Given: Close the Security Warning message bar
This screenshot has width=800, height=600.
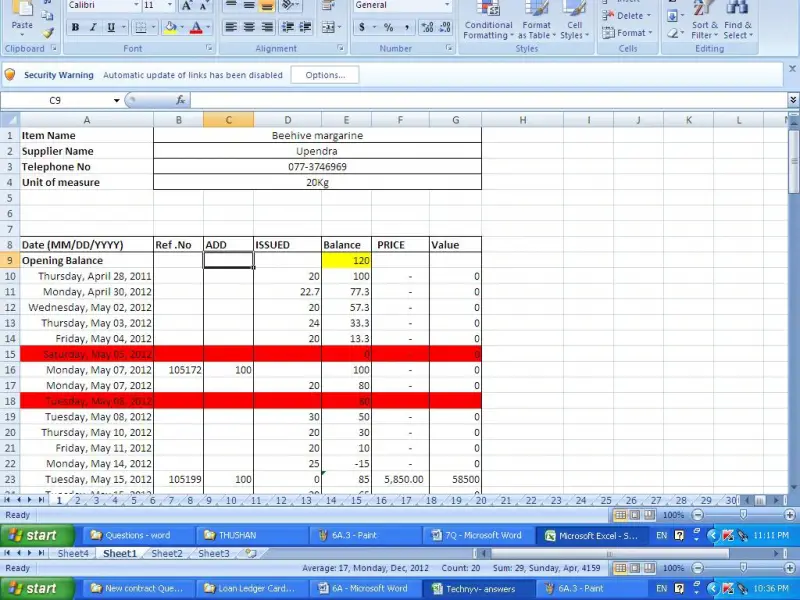Looking at the screenshot, I should click(x=792, y=68).
